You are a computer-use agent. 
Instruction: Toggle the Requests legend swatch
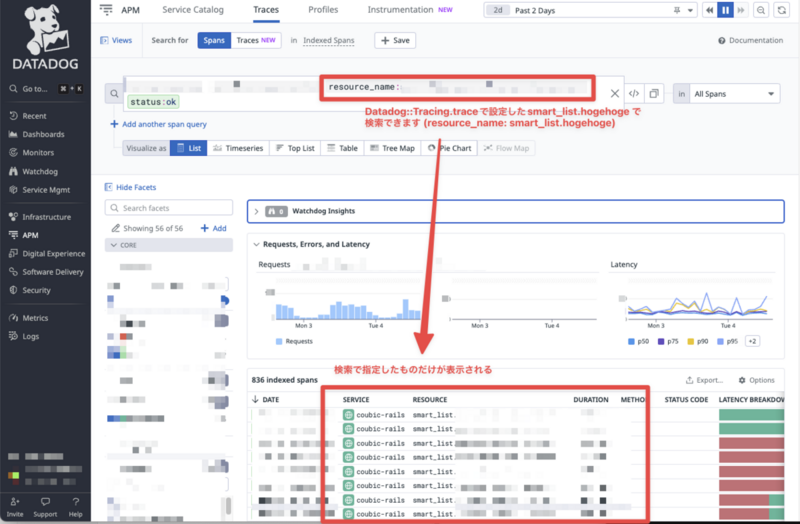tap(279, 341)
